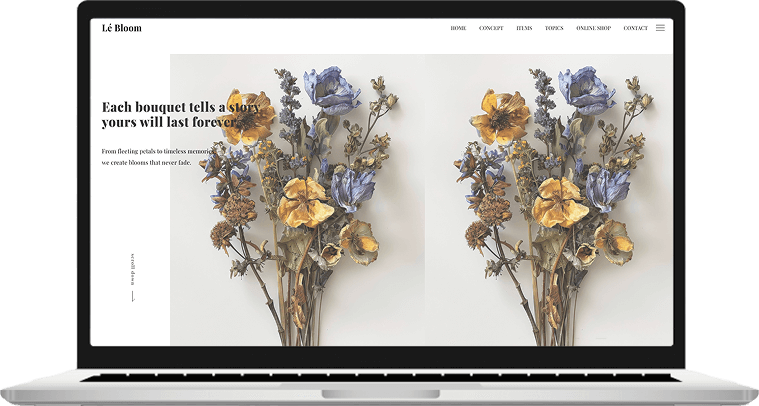Visit the ONLINE SHOP link
The height and width of the screenshot is (406, 759).
(x=593, y=28)
